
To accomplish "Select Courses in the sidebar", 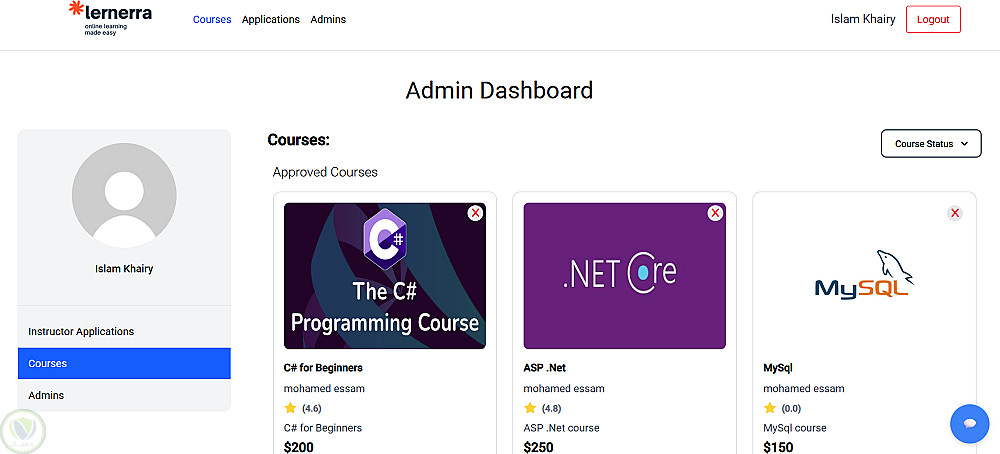I will [x=124, y=363].
